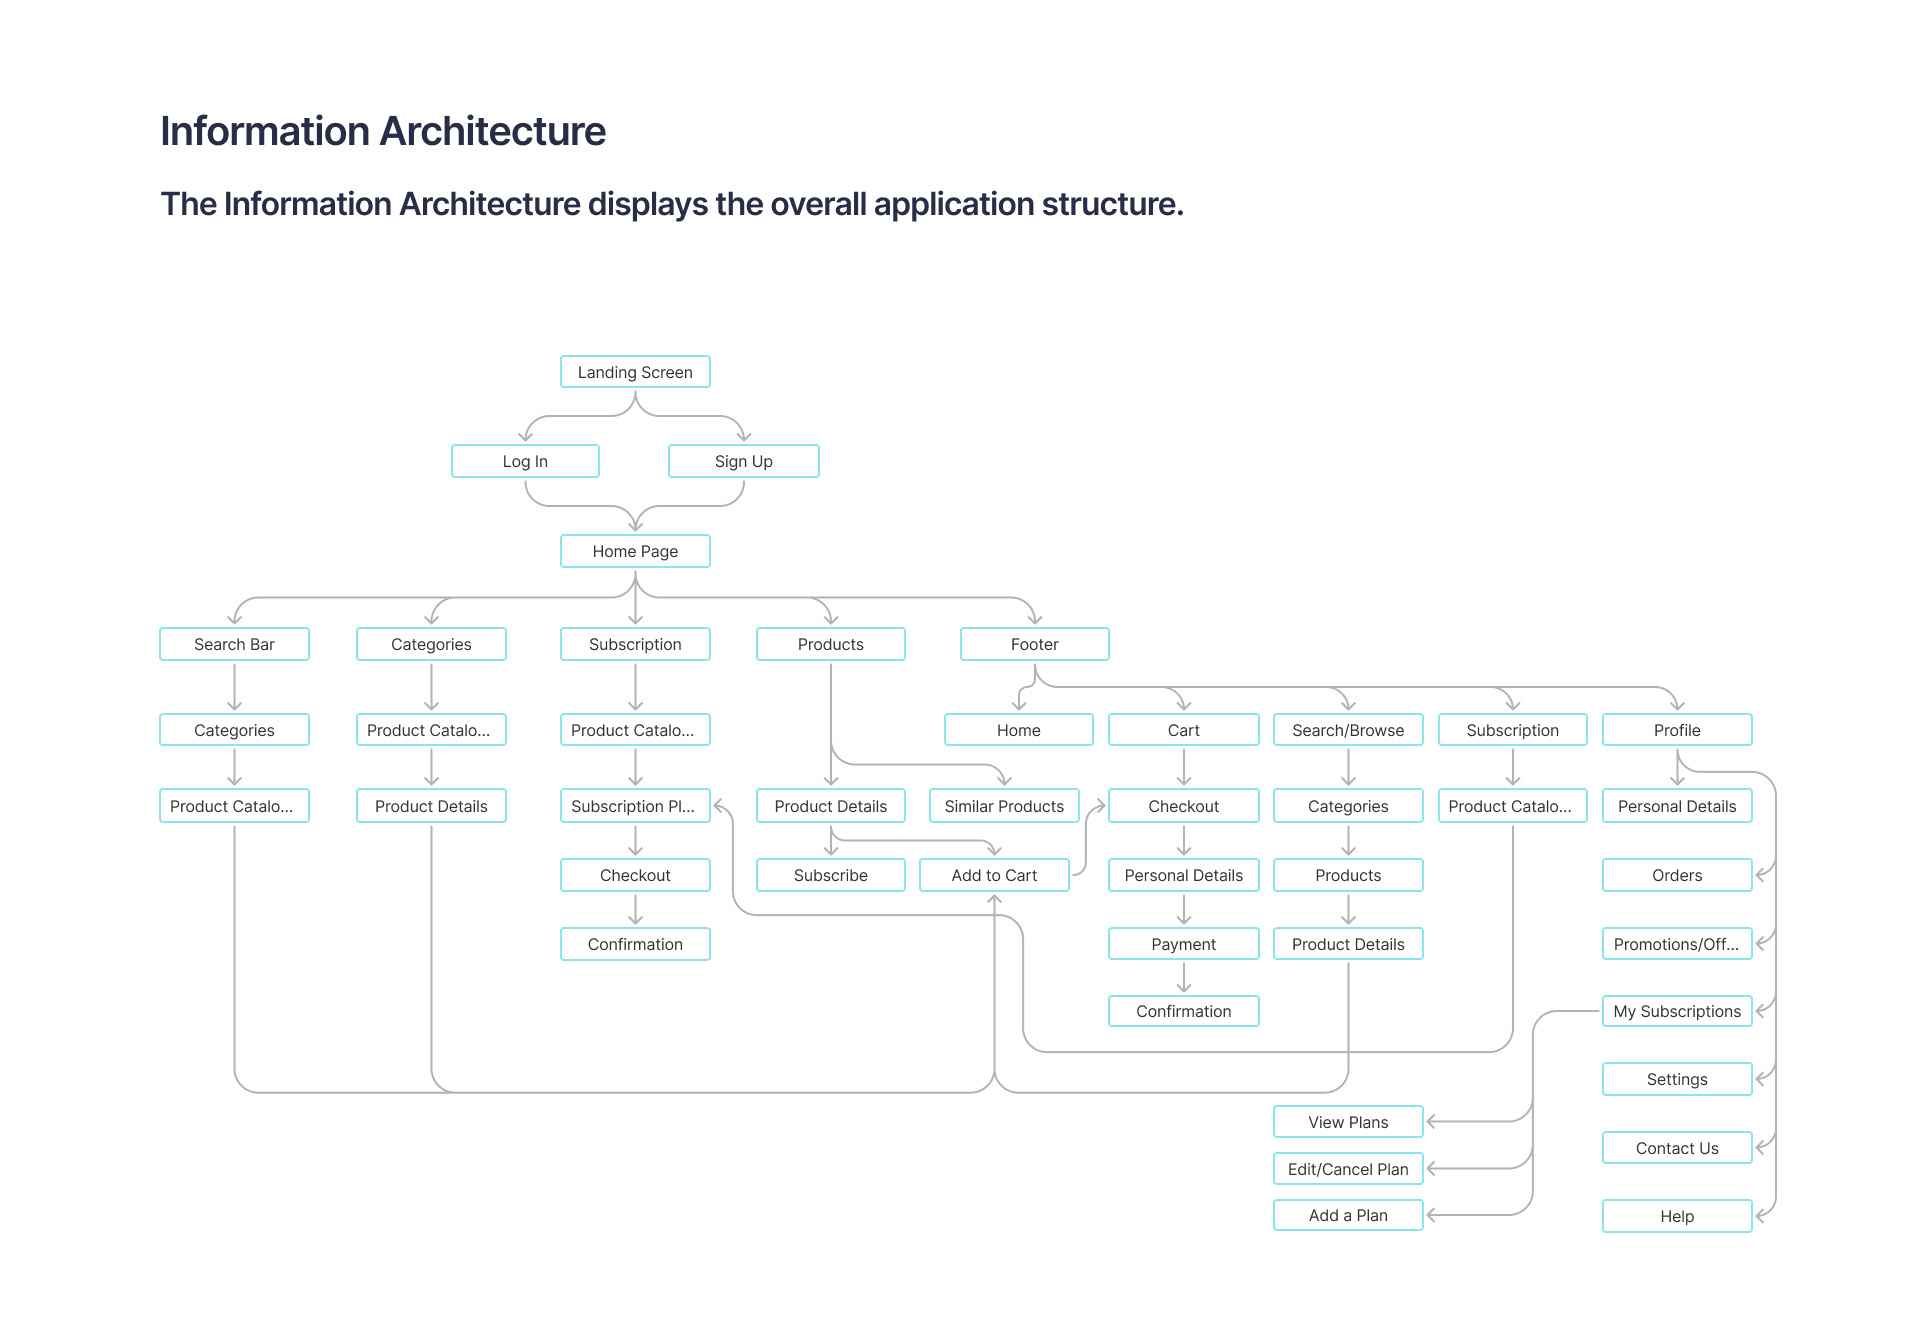Click the Edit/Cancel Plan node
Image resolution: width=1920 pixels, height=1338 pixels.
(1348, 1169)
